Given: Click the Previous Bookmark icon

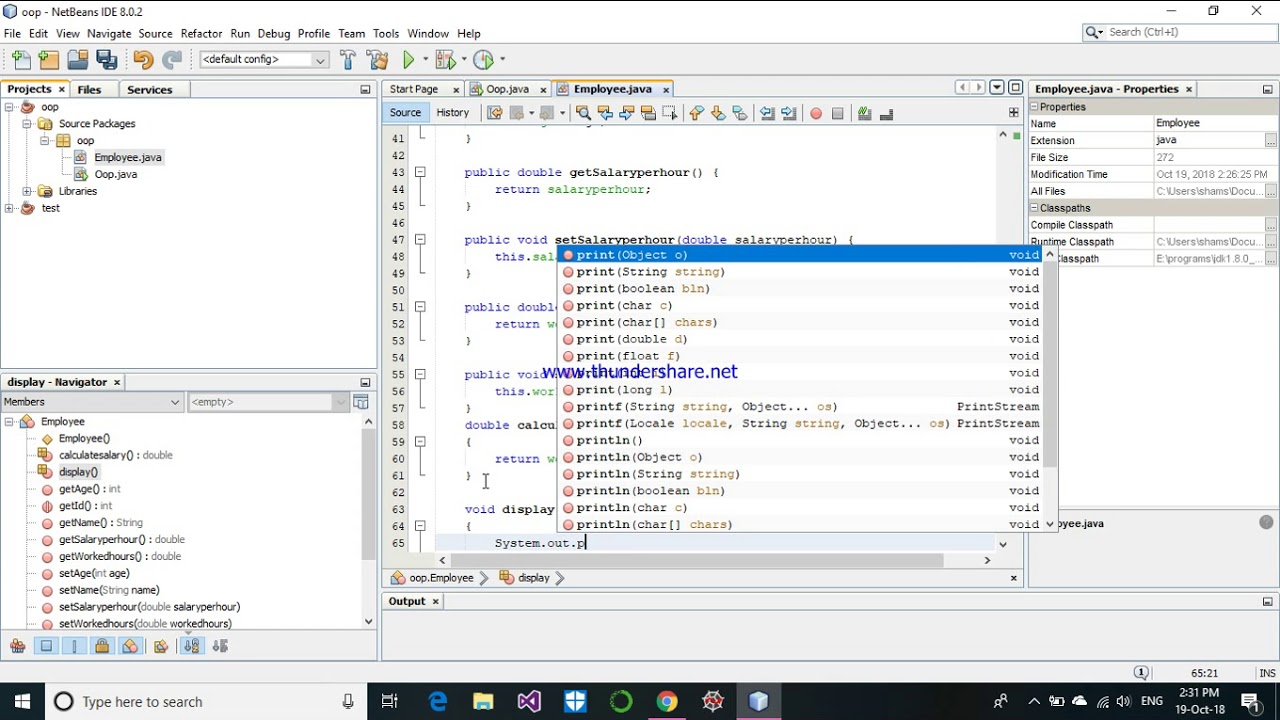Looking at the screenshot, I should tap(697, 113).
